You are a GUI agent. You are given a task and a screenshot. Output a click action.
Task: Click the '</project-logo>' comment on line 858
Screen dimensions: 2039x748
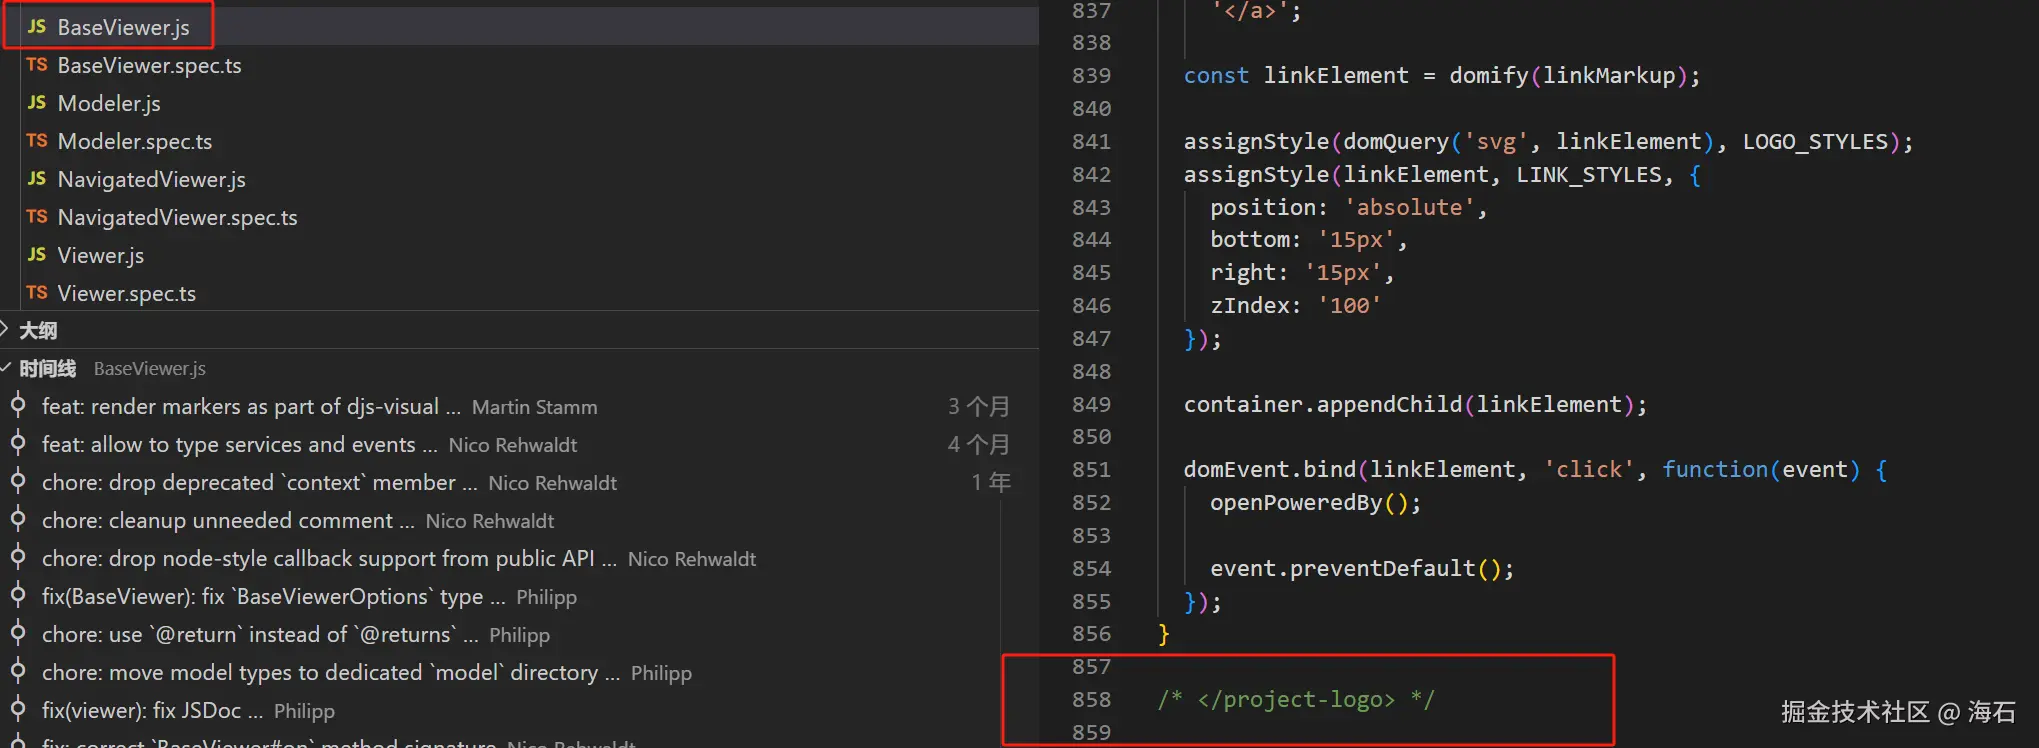click(x=1296, y=700)
